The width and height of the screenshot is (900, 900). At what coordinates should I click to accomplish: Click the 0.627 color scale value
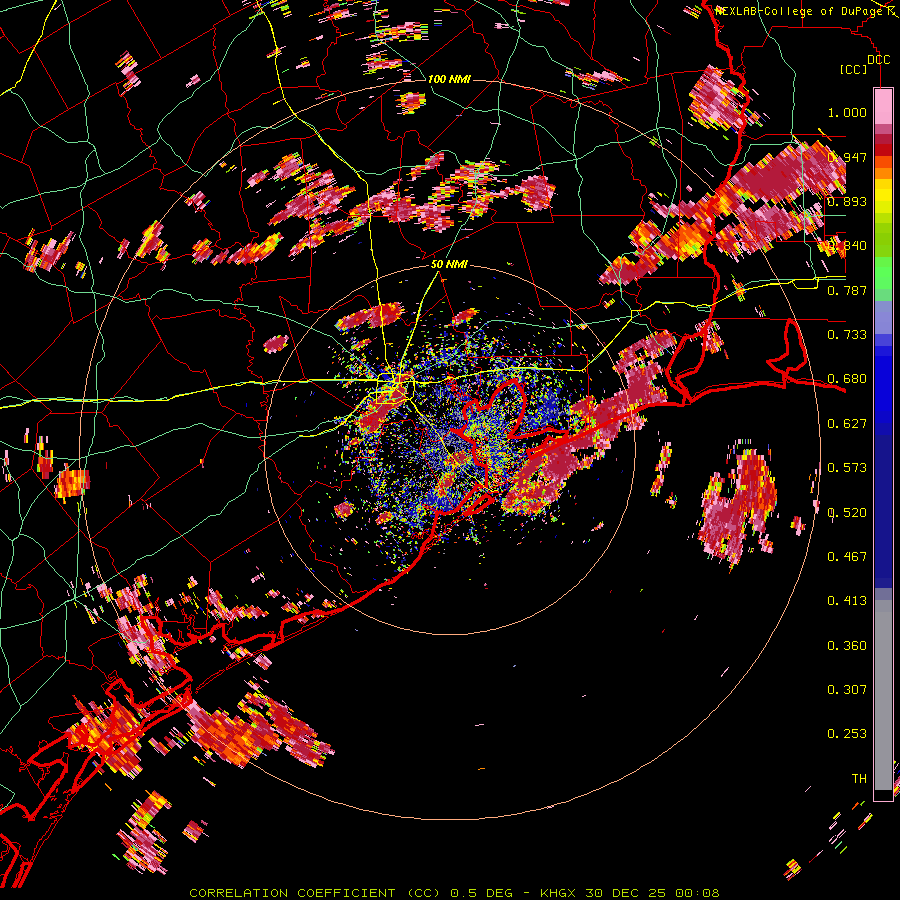pyautogui.click(x=847, y=424)
